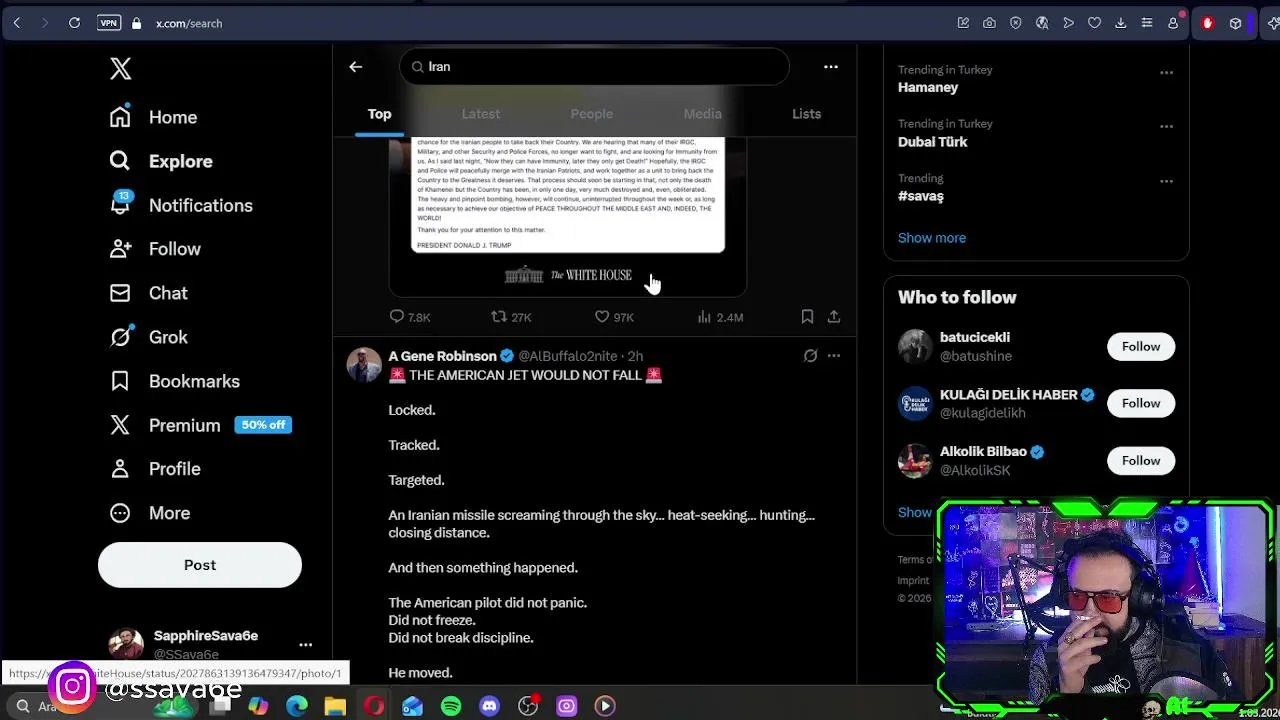This screenshot has height=720, width=1280.
Task: Open Chat from the sidebar
Action: click(x=148, y=293)
